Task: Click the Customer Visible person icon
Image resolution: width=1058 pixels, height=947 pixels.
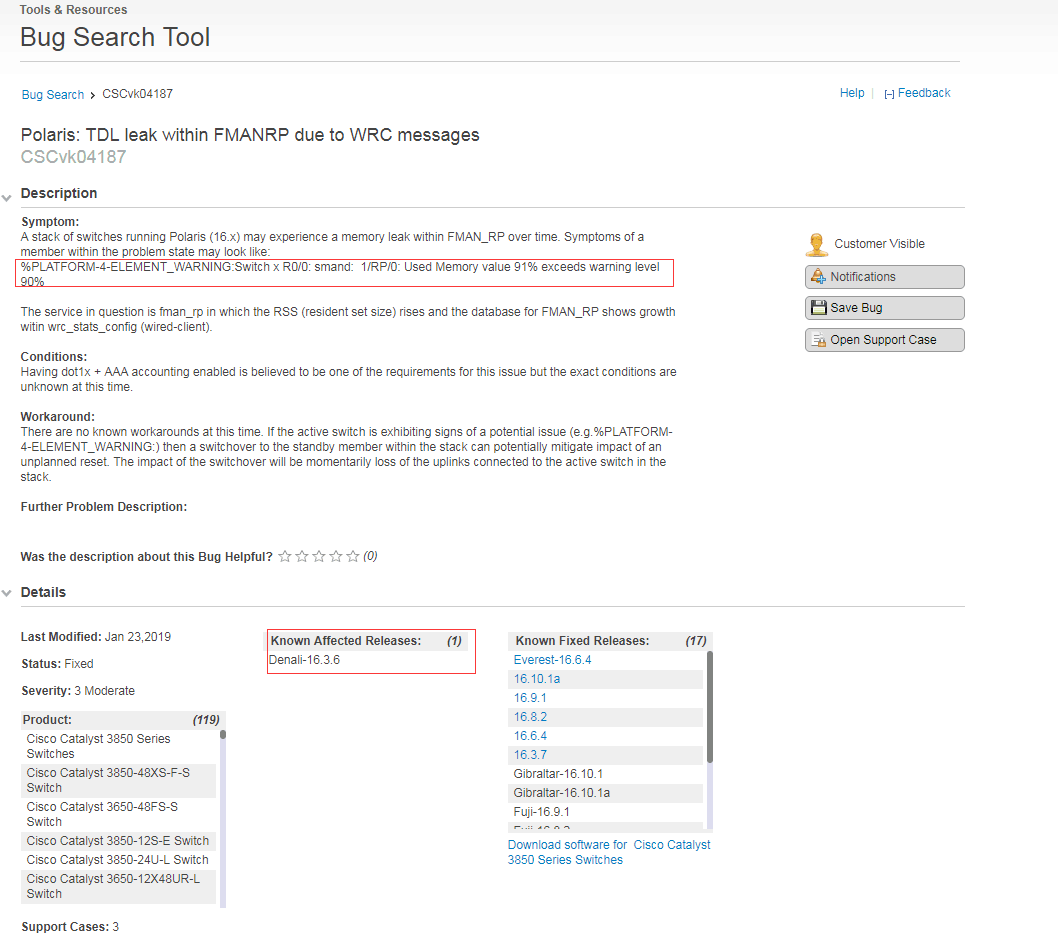Action: pyautogui.click(x=817, y=244)
